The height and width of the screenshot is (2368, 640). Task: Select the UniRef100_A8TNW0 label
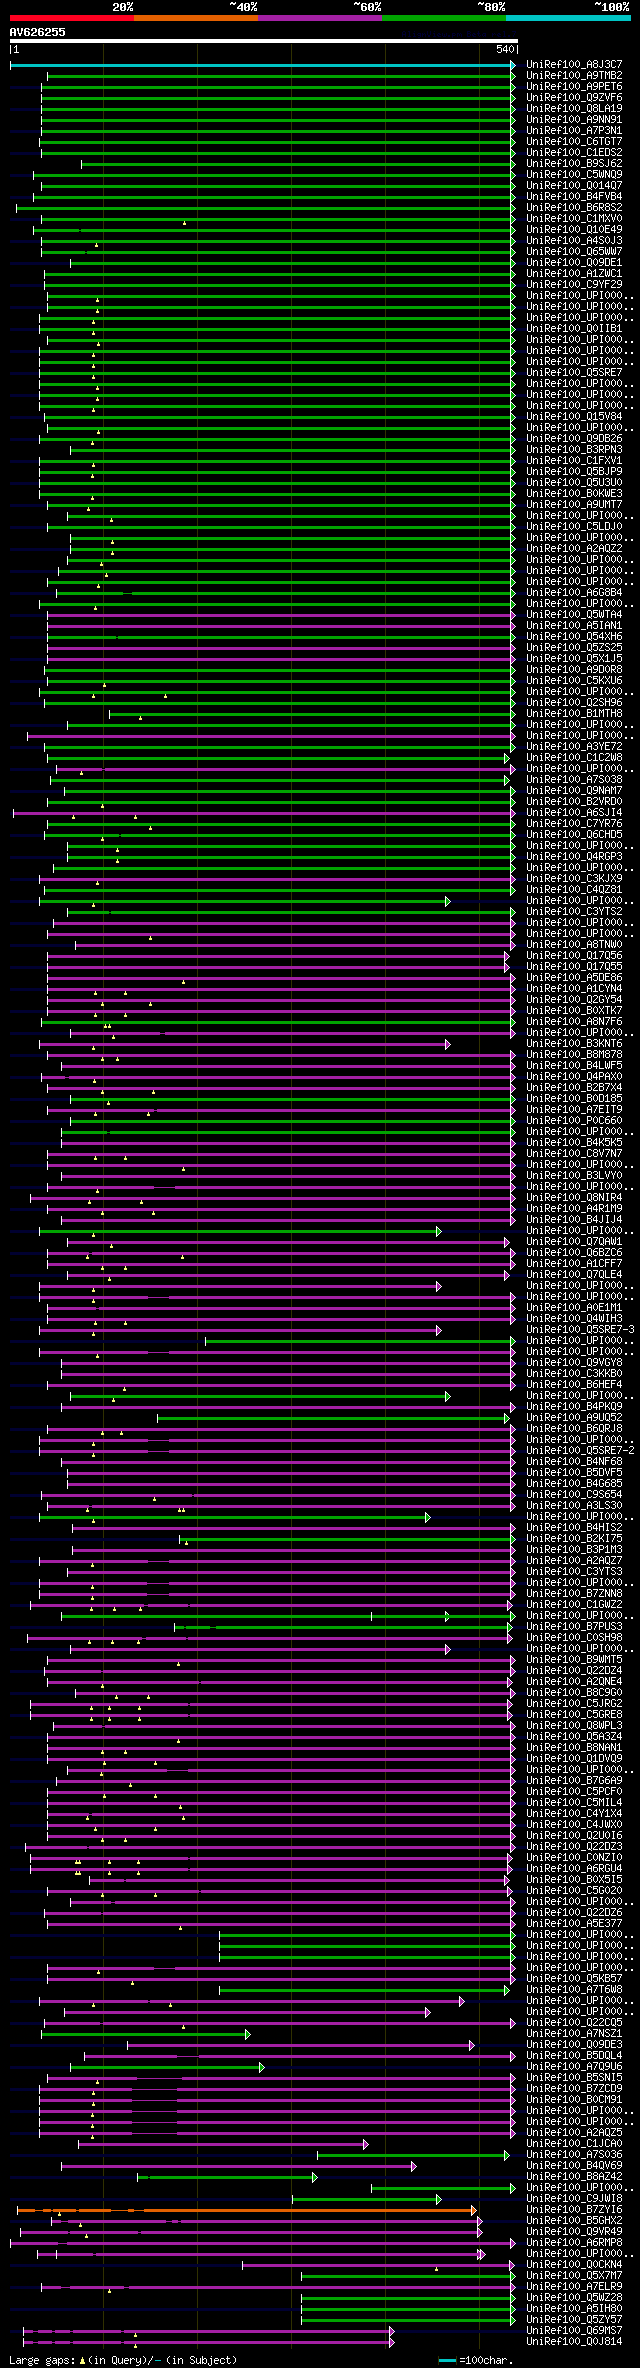click(574, 945)
